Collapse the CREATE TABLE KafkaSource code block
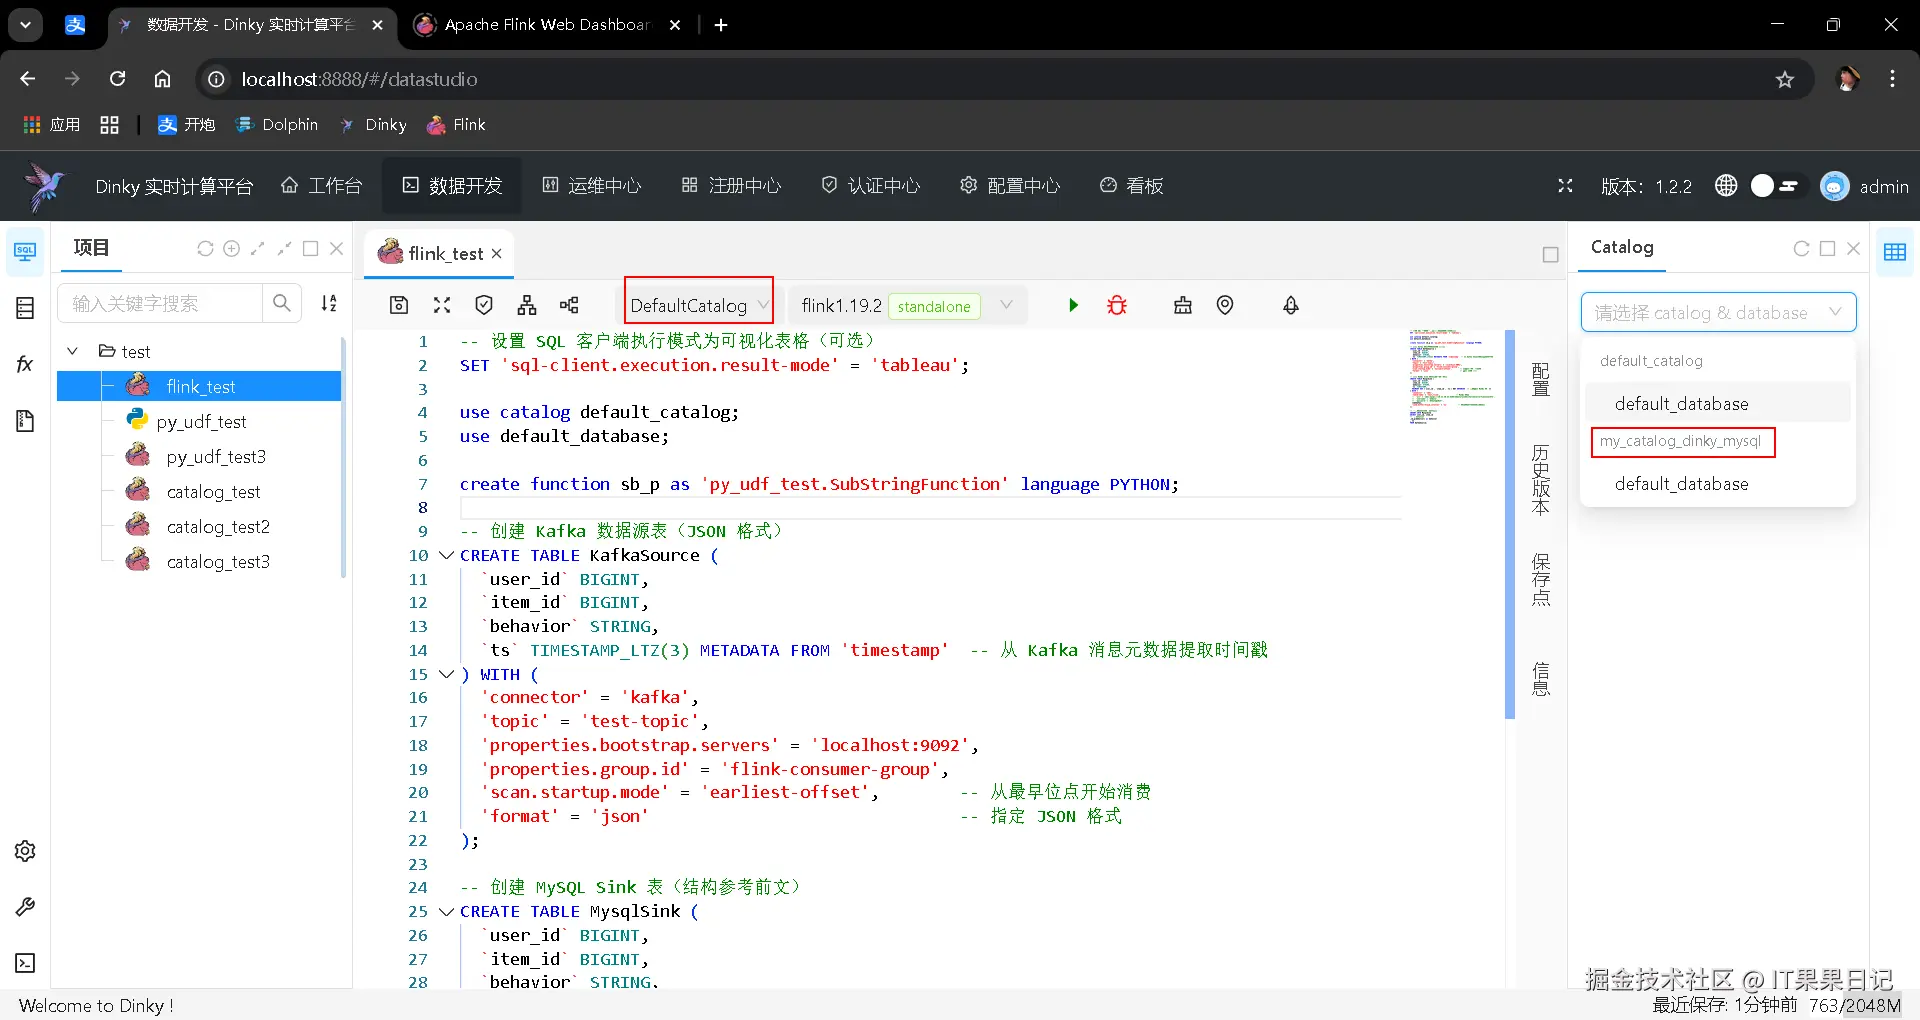Image resolution: width=1920 pixels, height=1020 pixels. point(447,555)
